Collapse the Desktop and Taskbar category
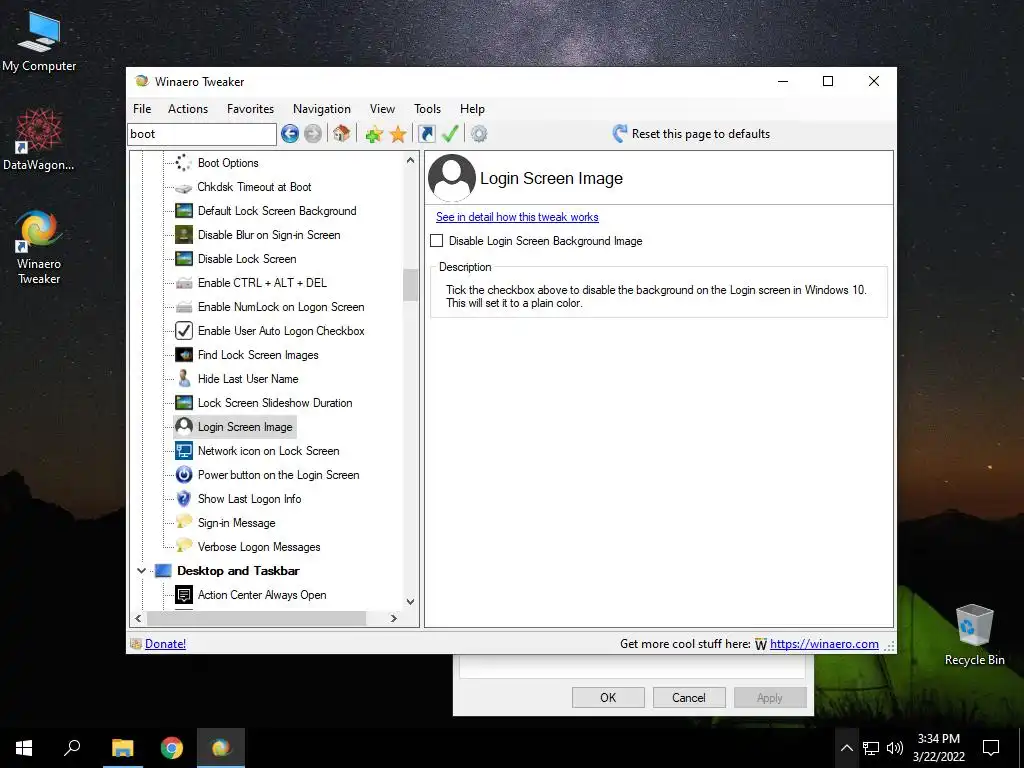The width and height of the screenshot is (1024, 768). coord(141,571)
